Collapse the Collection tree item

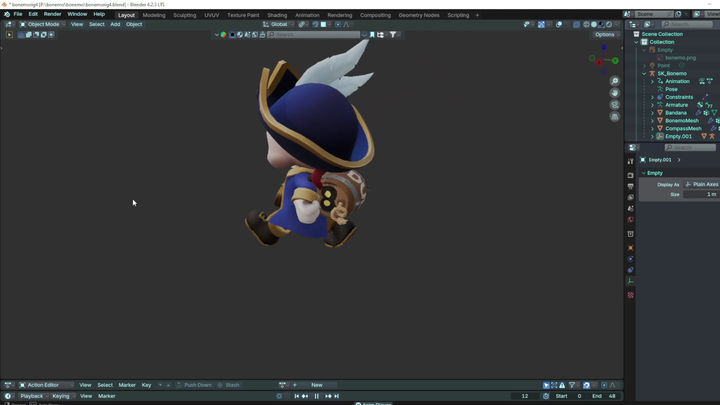pyautogui.click(x=636, y=42)
